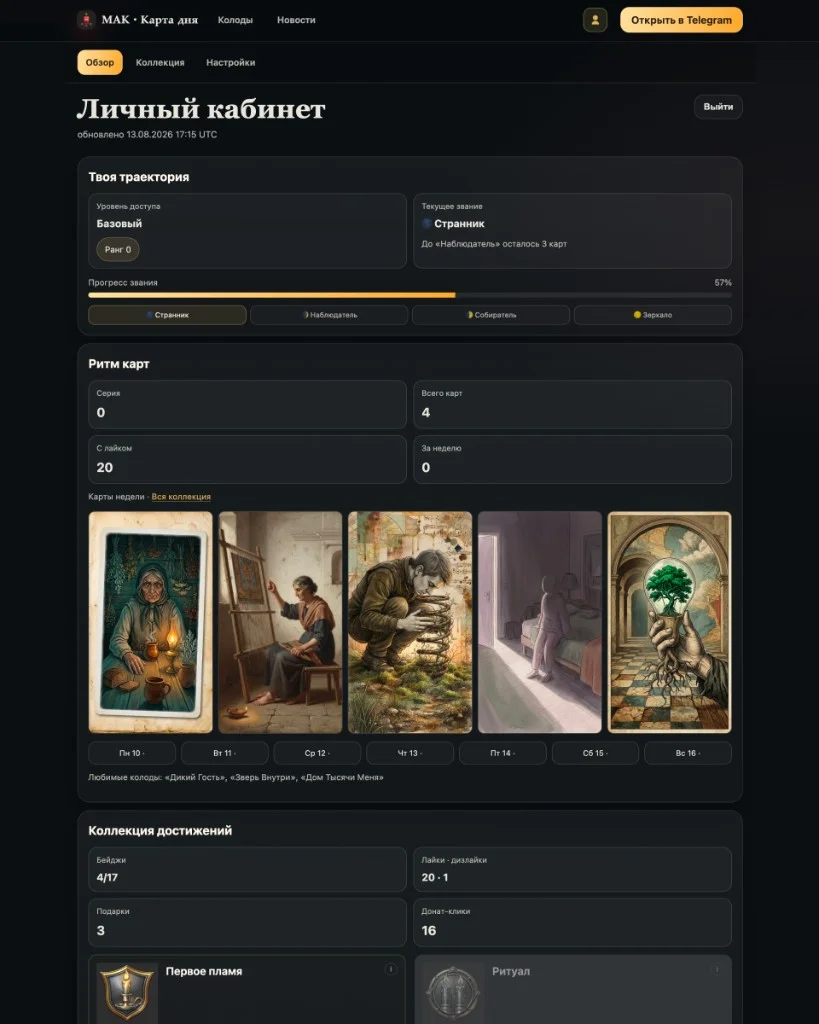Open the Настройки tab
Viewport: 819px width, 1024px height.
click(231, 63)
